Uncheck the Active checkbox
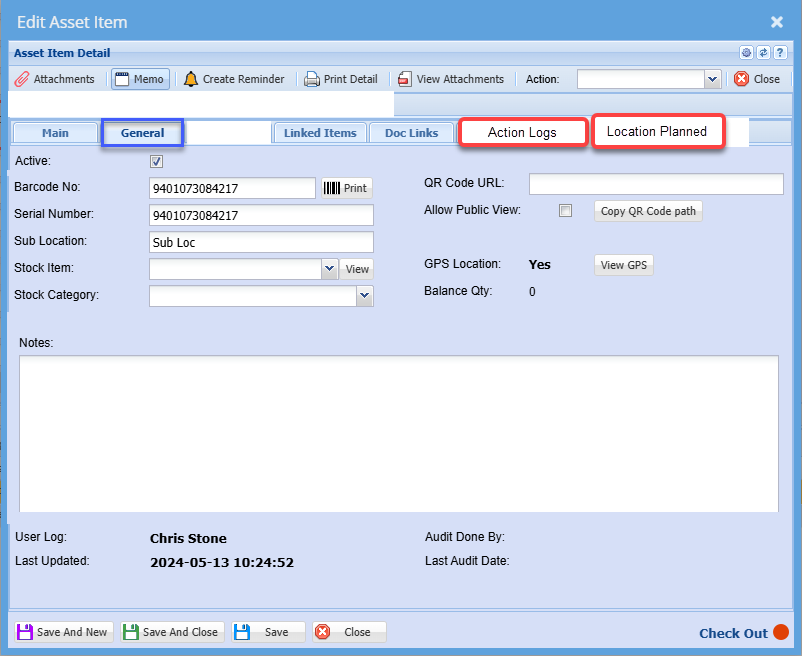 coord(156,161)
